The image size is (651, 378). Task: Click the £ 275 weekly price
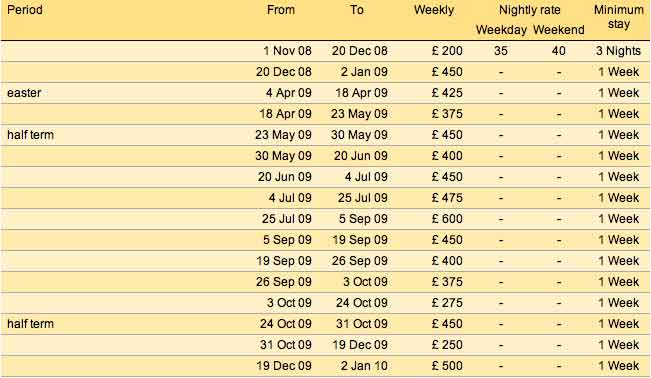447,303
